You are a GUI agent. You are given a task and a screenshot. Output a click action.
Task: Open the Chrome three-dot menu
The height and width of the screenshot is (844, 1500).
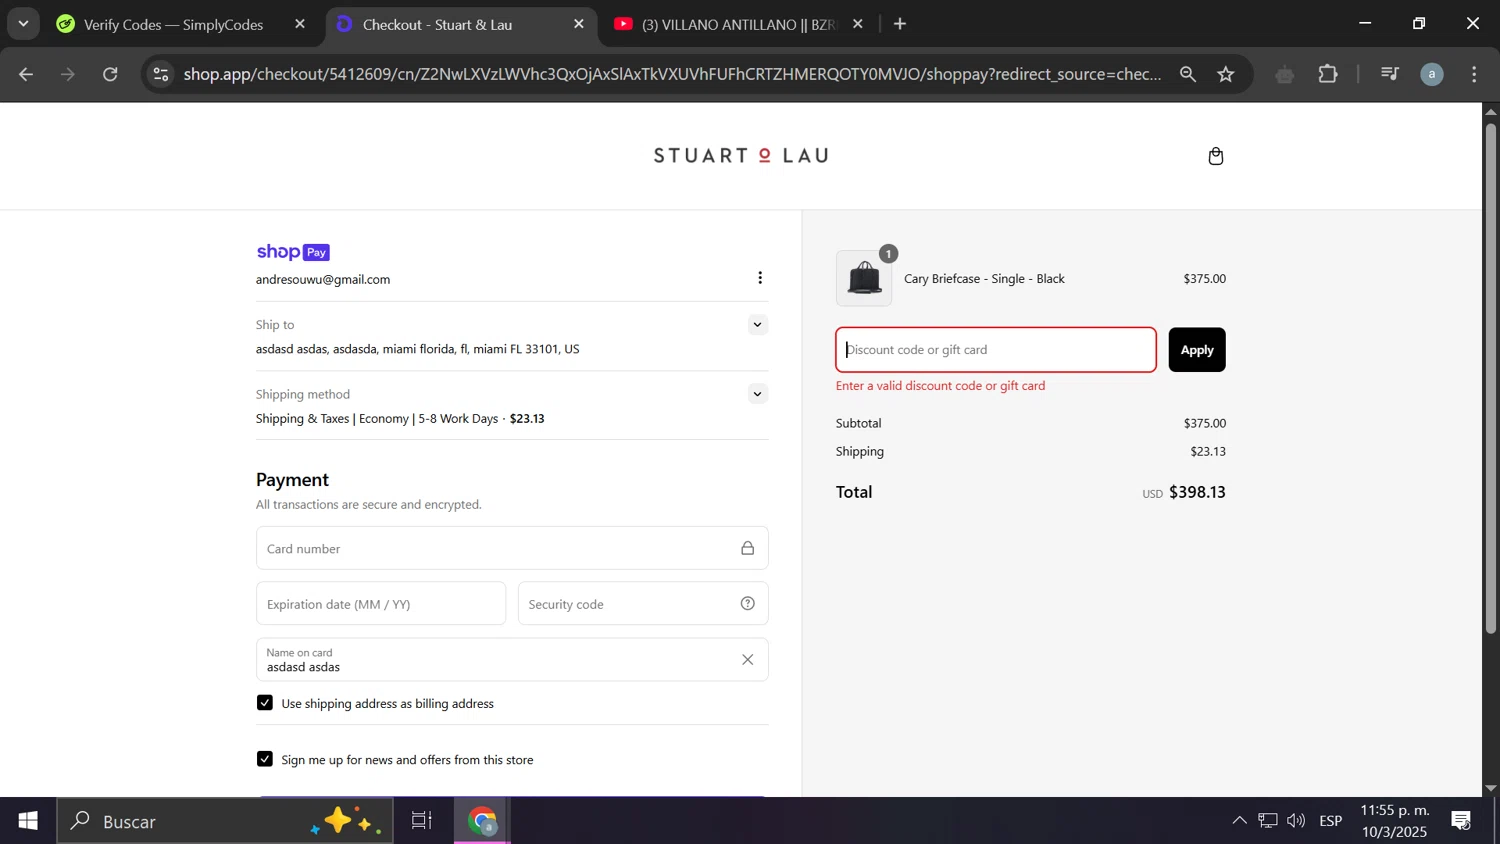point(1474,74)
